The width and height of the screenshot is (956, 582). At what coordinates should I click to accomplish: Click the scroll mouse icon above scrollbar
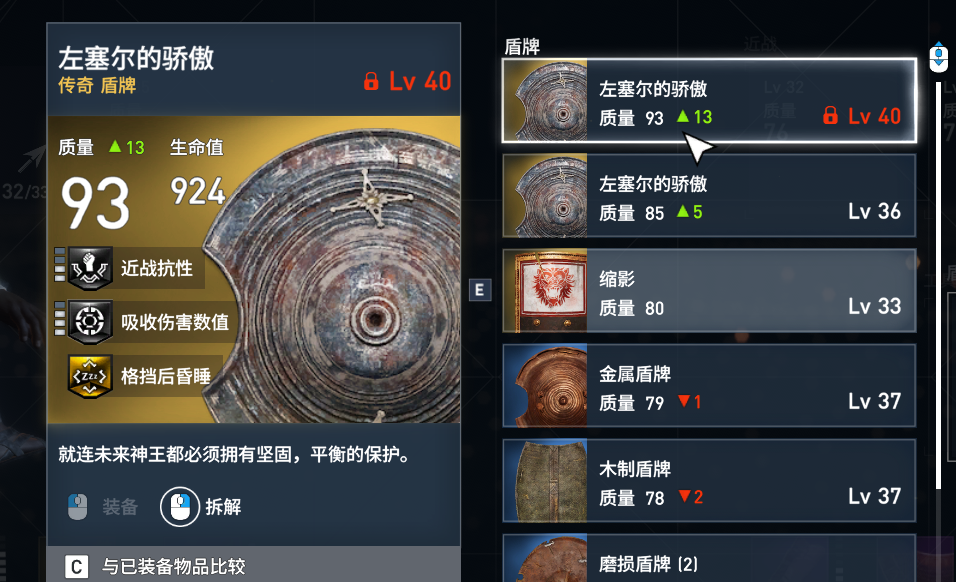pos(938,57)
